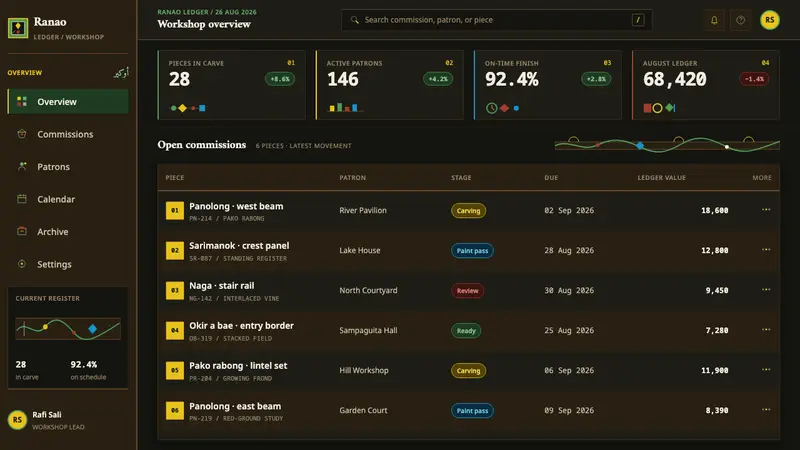This screenshot has width=800, height=450.
Task: Sort by the Ledger Value column header
Action: (x=662, y=178)
